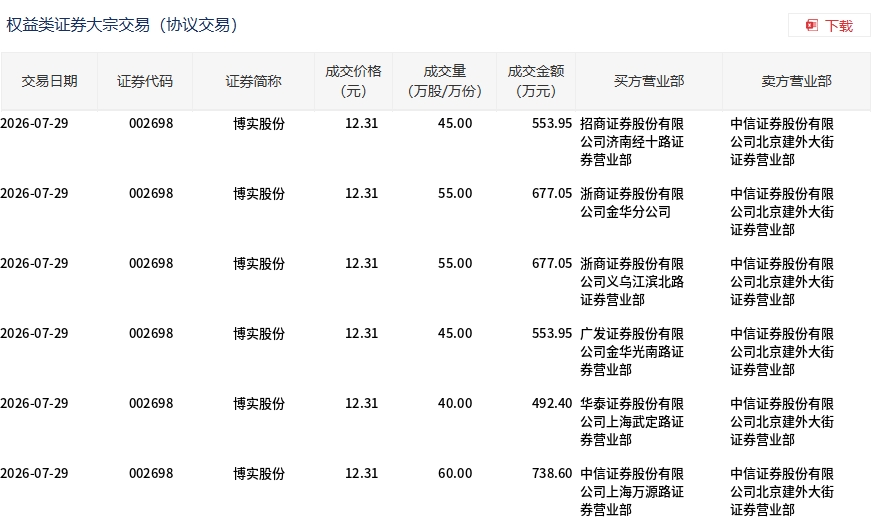Click amount 677.05 in 金华分公司 row

pyautogui.click(x=552, y=193)
